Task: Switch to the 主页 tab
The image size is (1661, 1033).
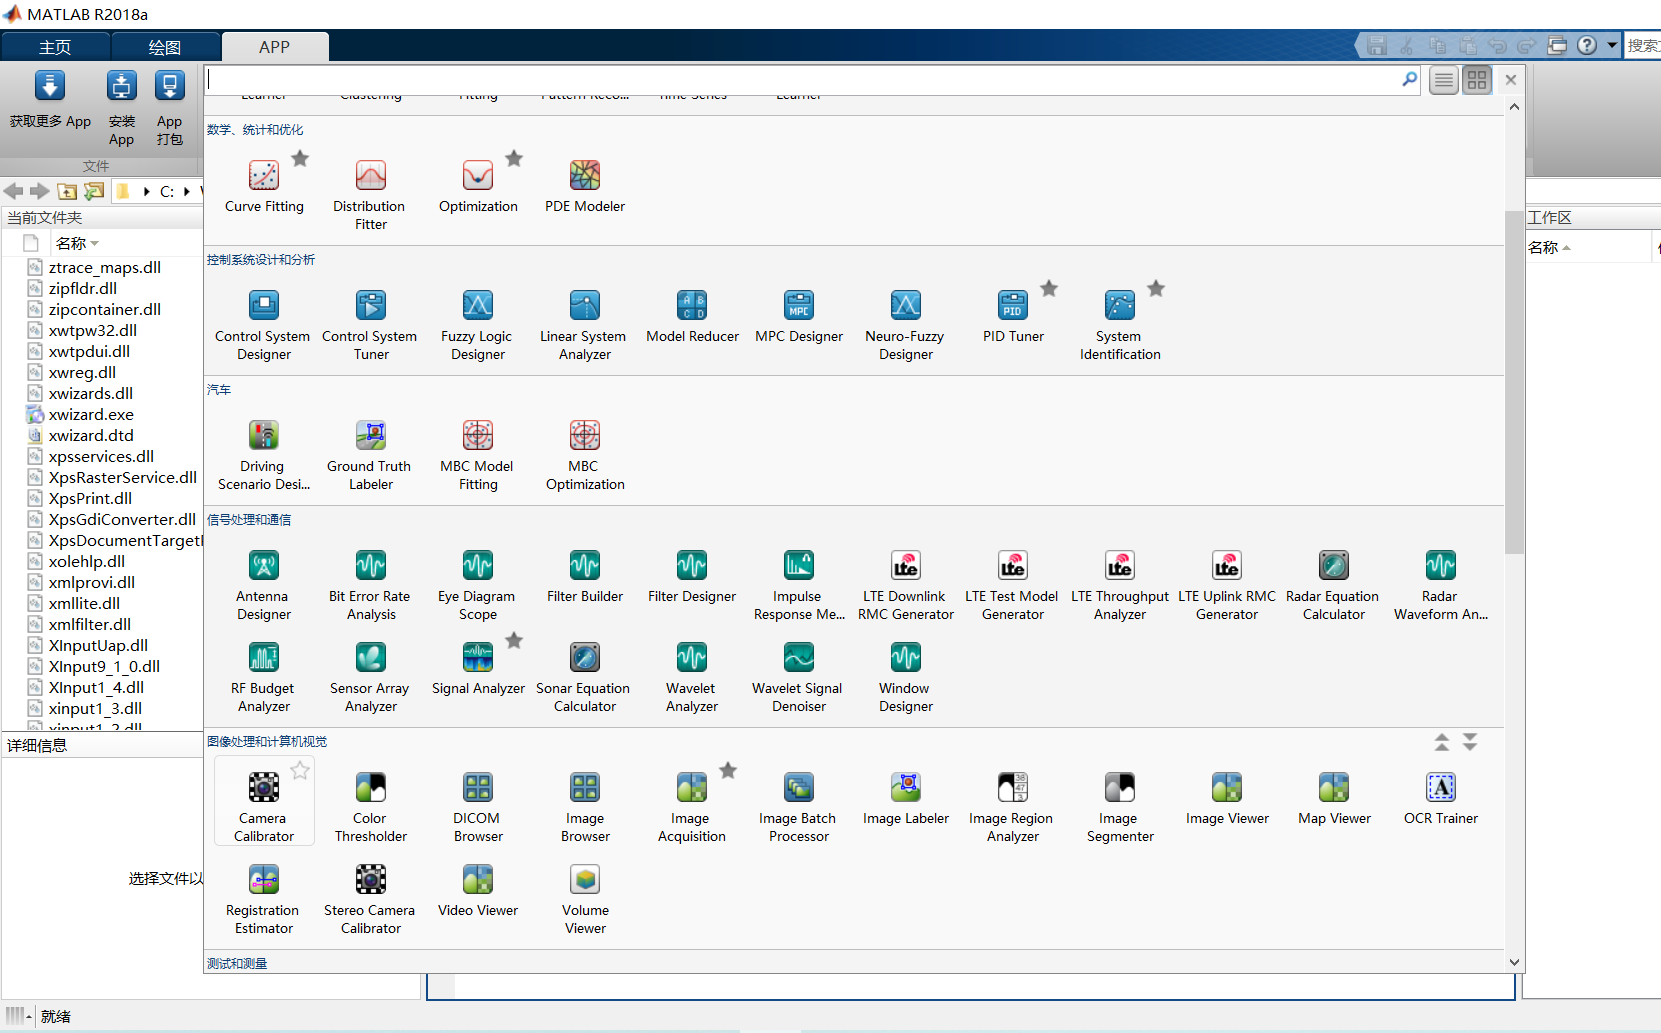Action: (x=55, y=47)
